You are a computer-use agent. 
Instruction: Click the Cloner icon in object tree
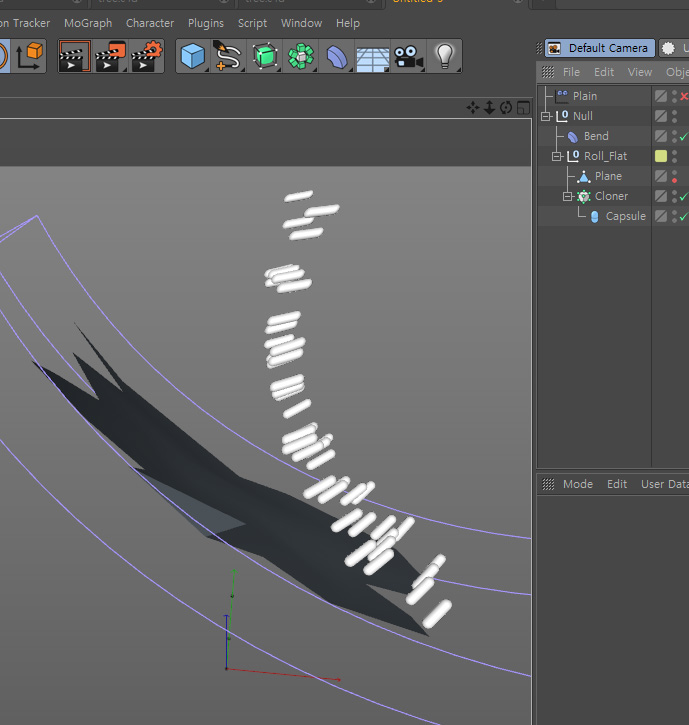(584, 197)
